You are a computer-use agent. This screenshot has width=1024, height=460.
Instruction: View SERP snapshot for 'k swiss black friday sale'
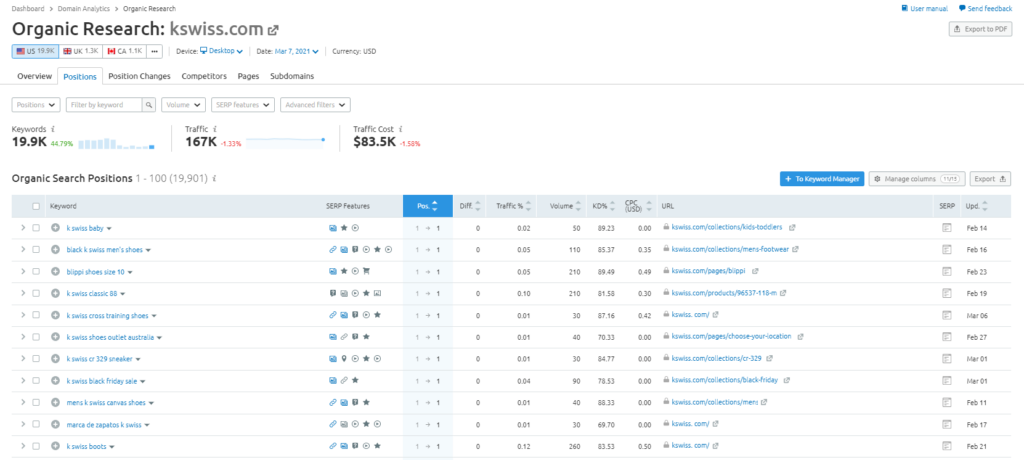coord(947,381)
